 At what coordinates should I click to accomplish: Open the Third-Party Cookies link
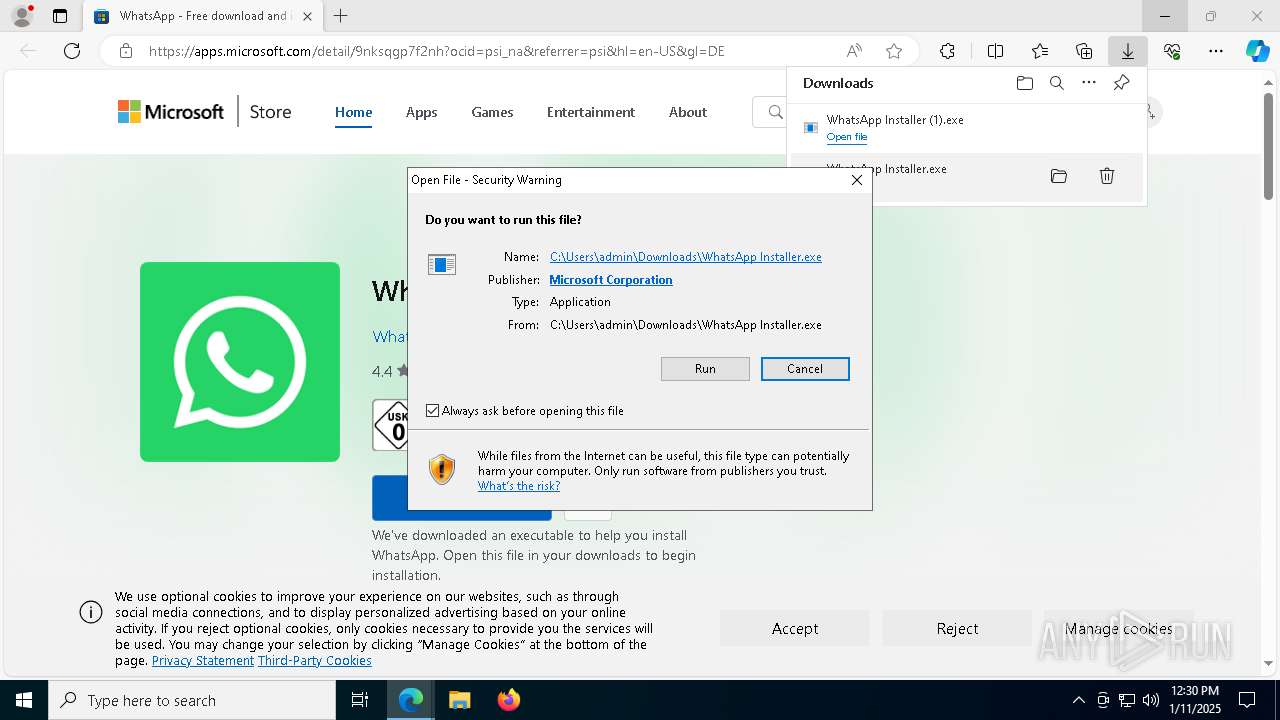pos(315,661)
